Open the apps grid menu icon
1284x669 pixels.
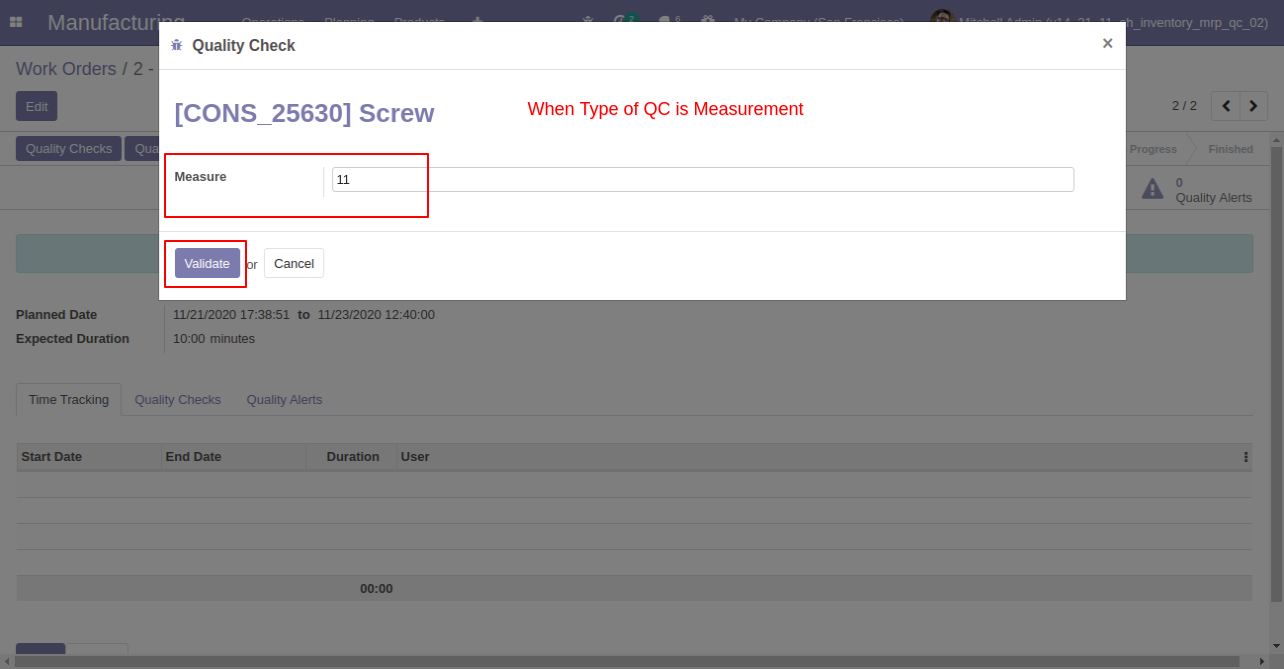tap(16, 21)
